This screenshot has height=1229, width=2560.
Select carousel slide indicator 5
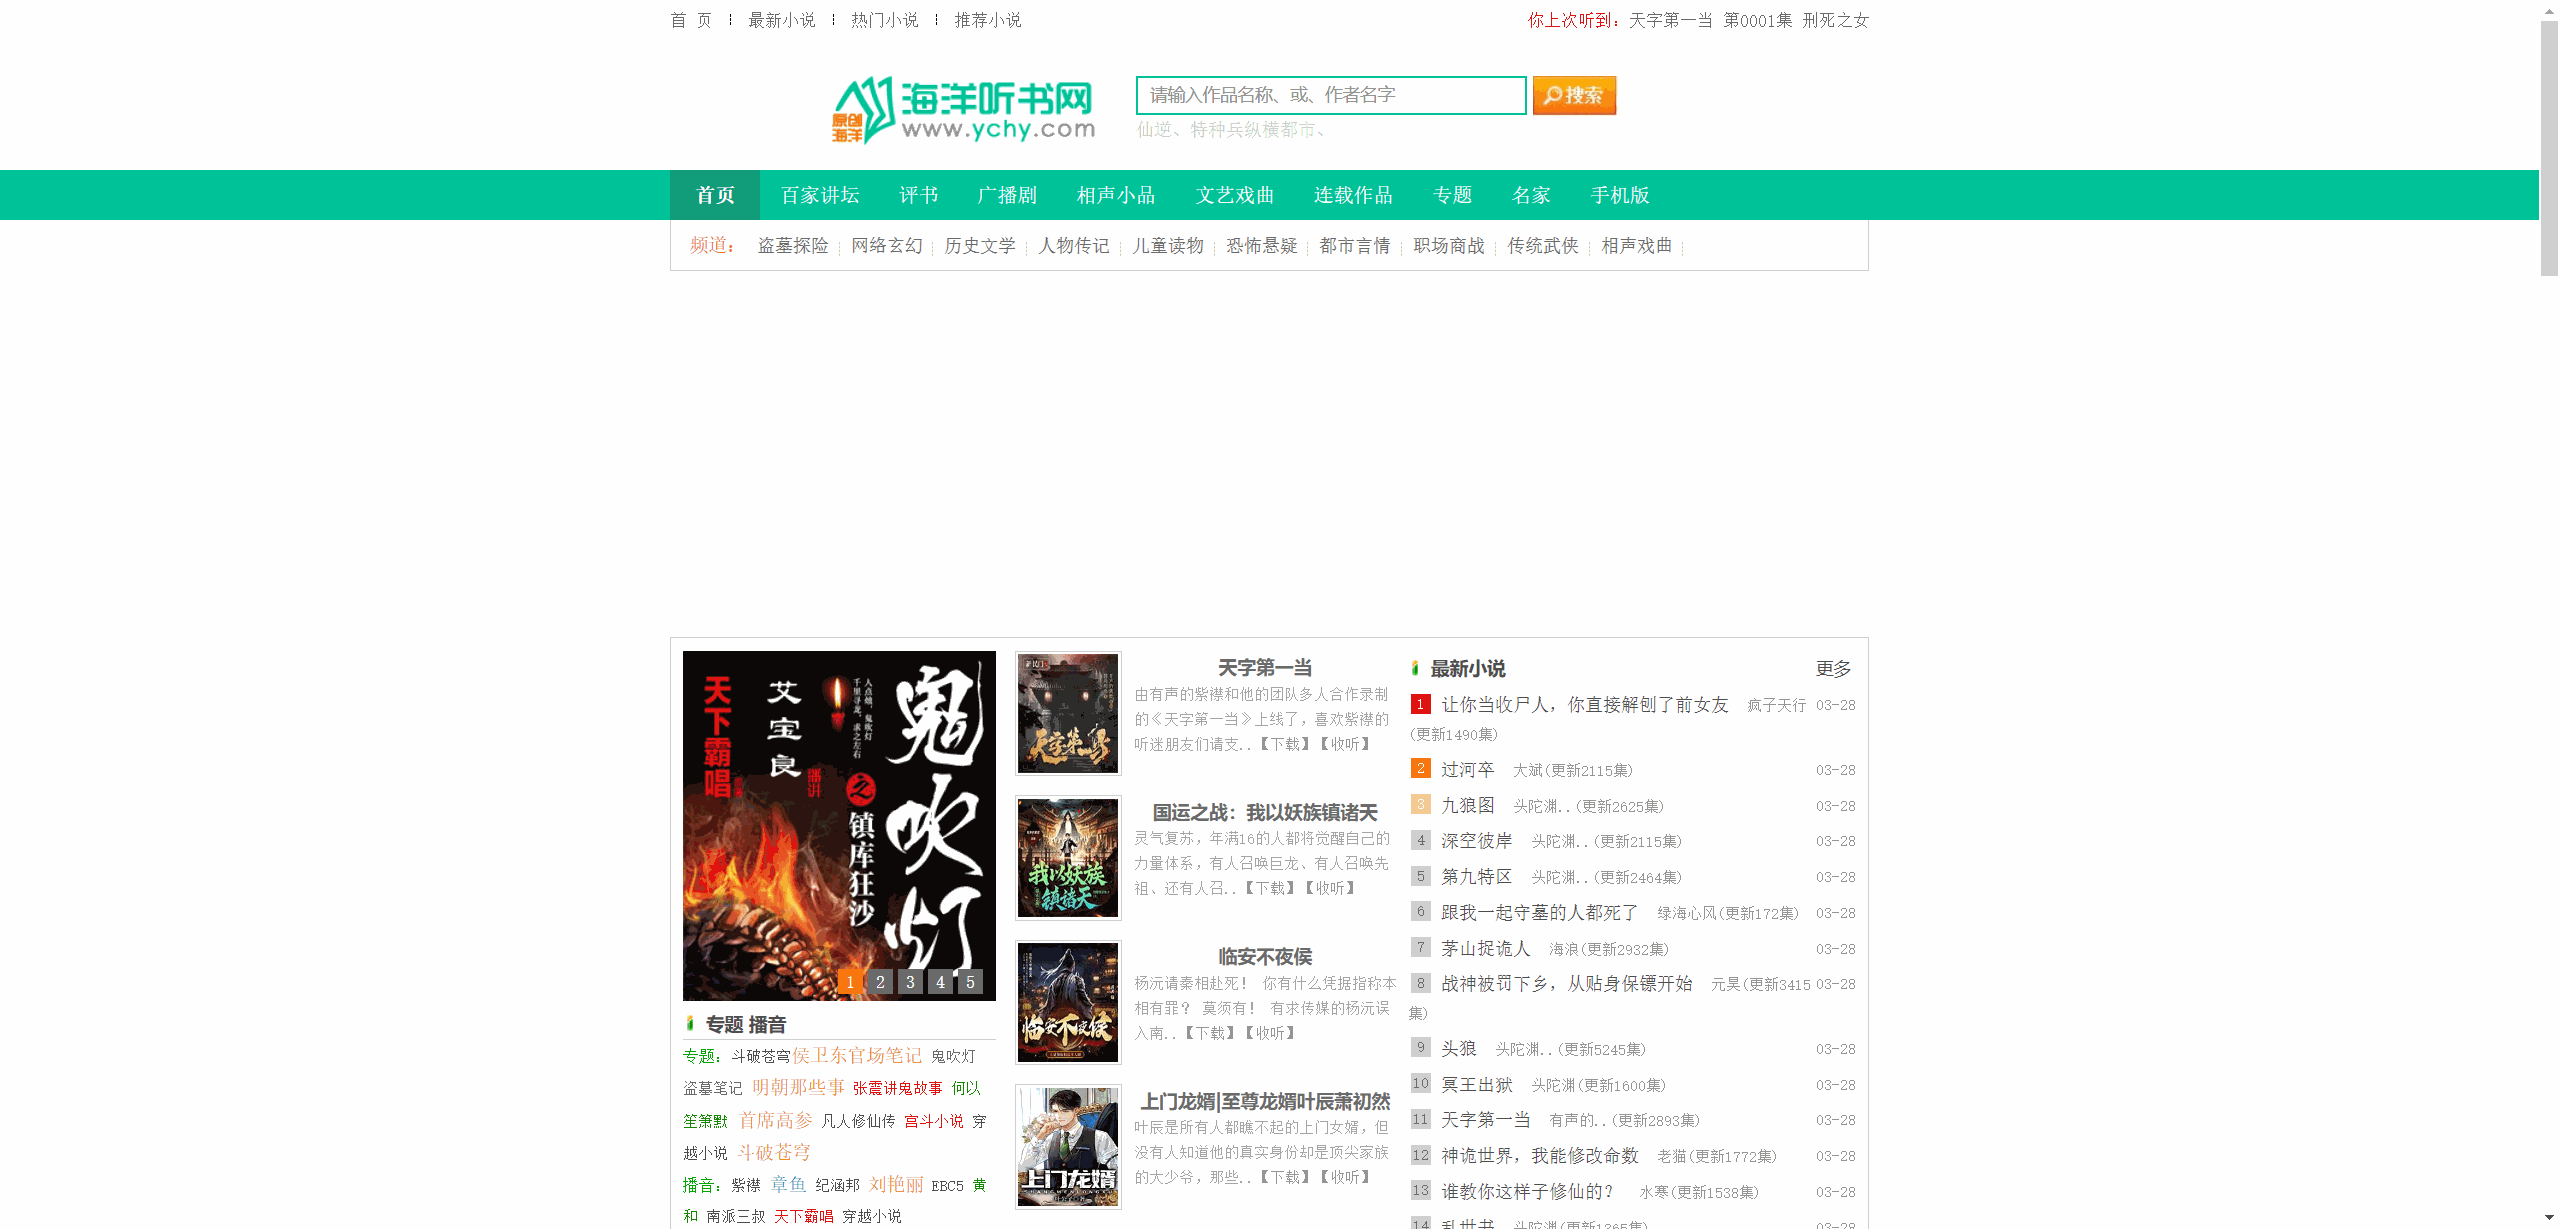pyautogui.click(x=970, y=981)
